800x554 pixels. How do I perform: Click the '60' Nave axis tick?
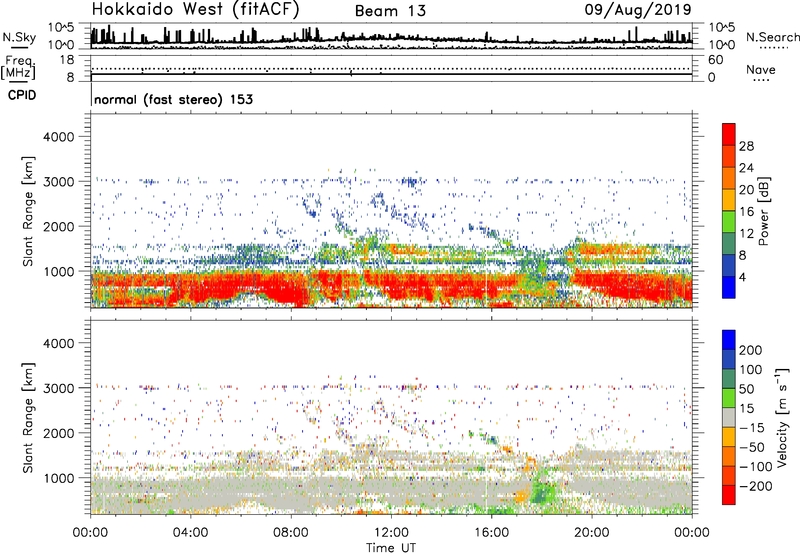pos(715,60)
